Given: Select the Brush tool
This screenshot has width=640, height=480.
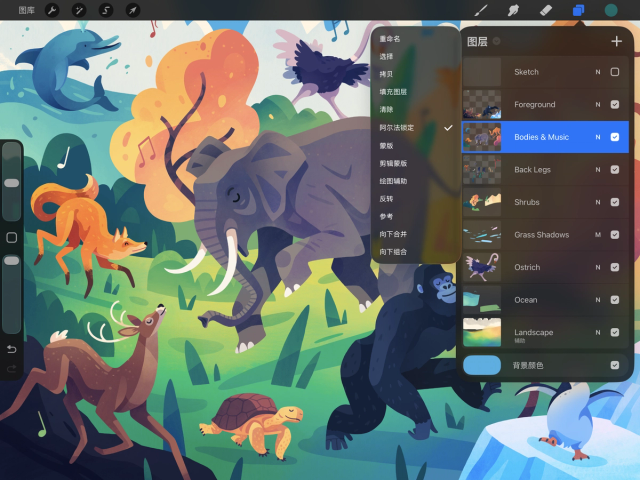Looking at the screenshot, I should 481,10.
